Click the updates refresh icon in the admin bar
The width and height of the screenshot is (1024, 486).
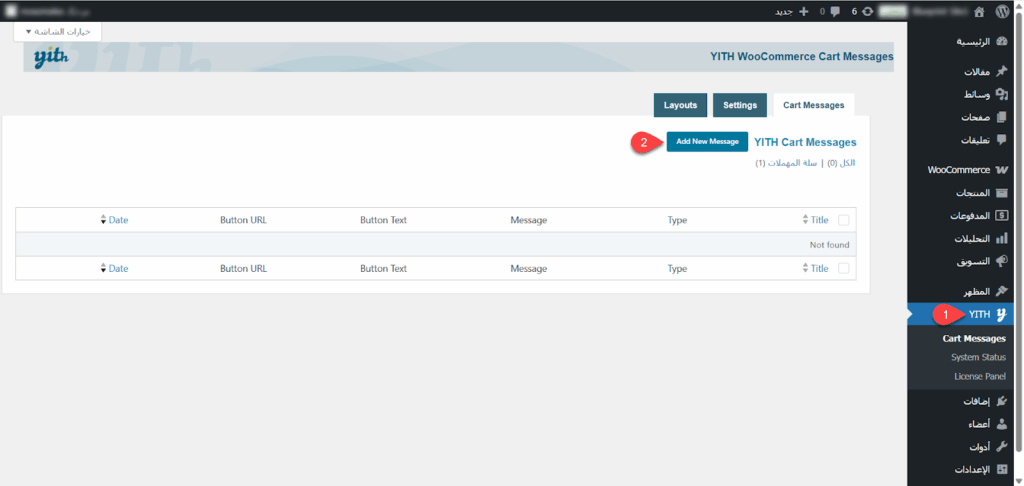coord(867,11)
